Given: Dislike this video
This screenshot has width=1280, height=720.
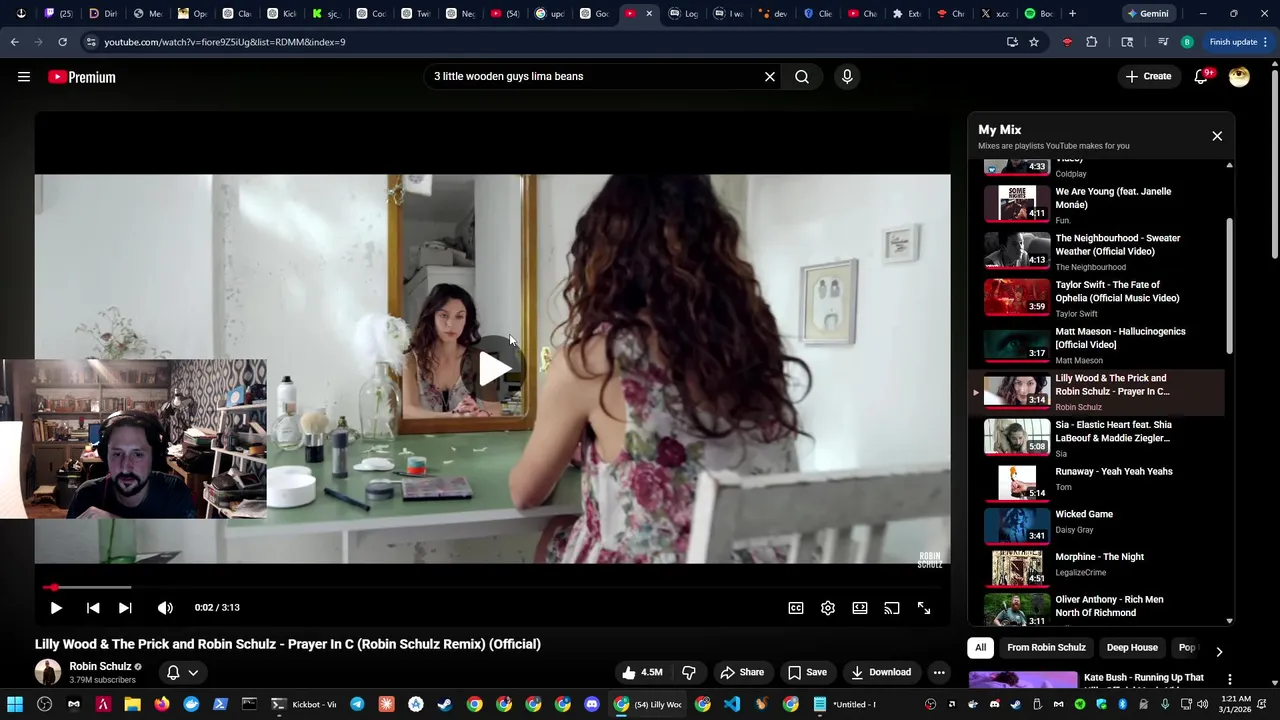Looking at the screenshot, I should [688, 672].
